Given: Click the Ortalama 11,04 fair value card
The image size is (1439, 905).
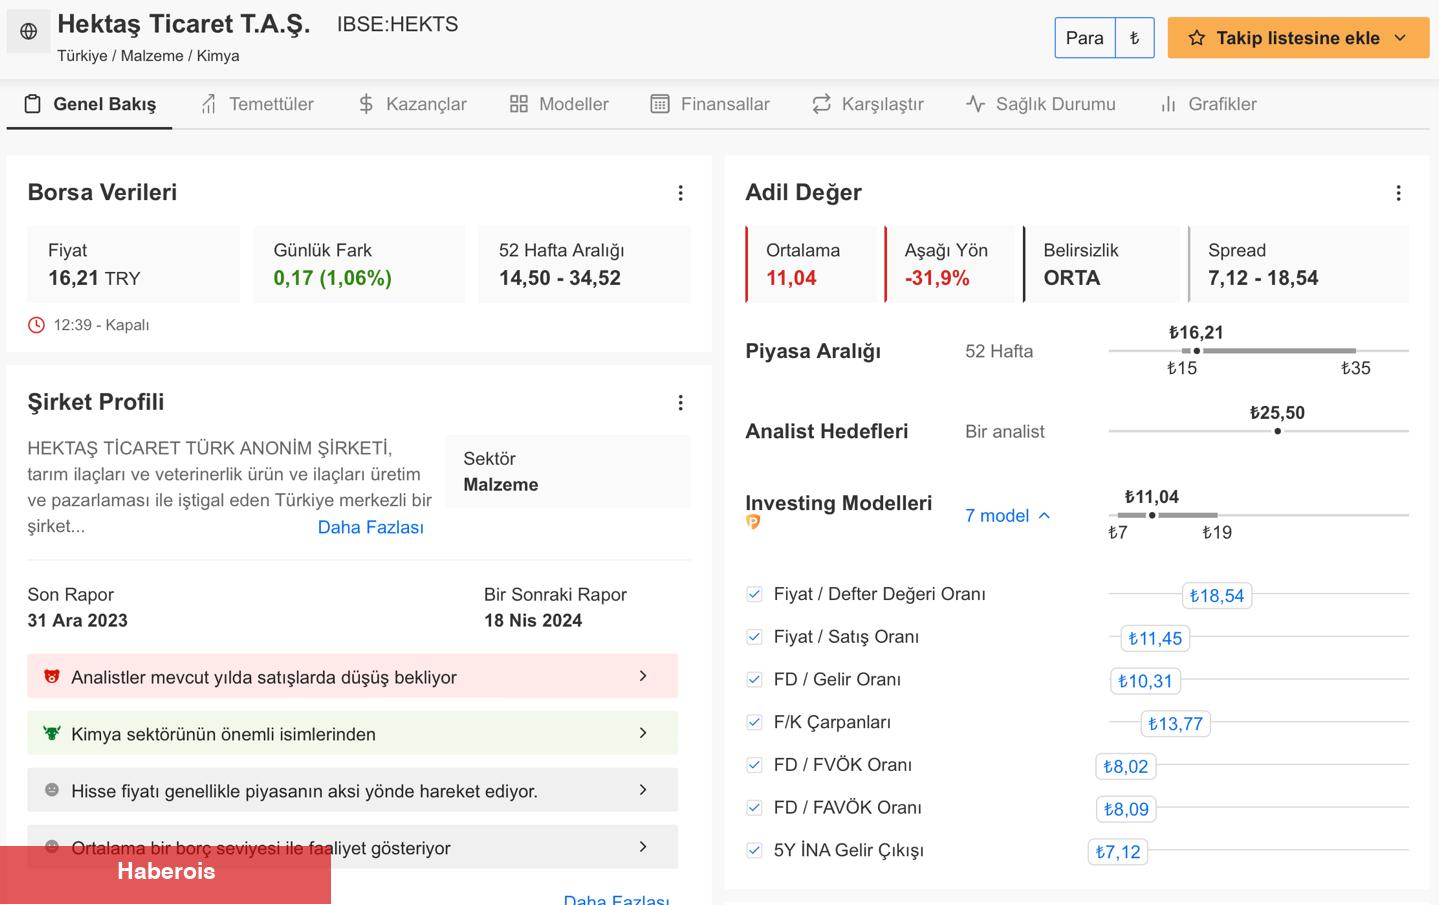Looking at the screenshot, I should (811, 264).
